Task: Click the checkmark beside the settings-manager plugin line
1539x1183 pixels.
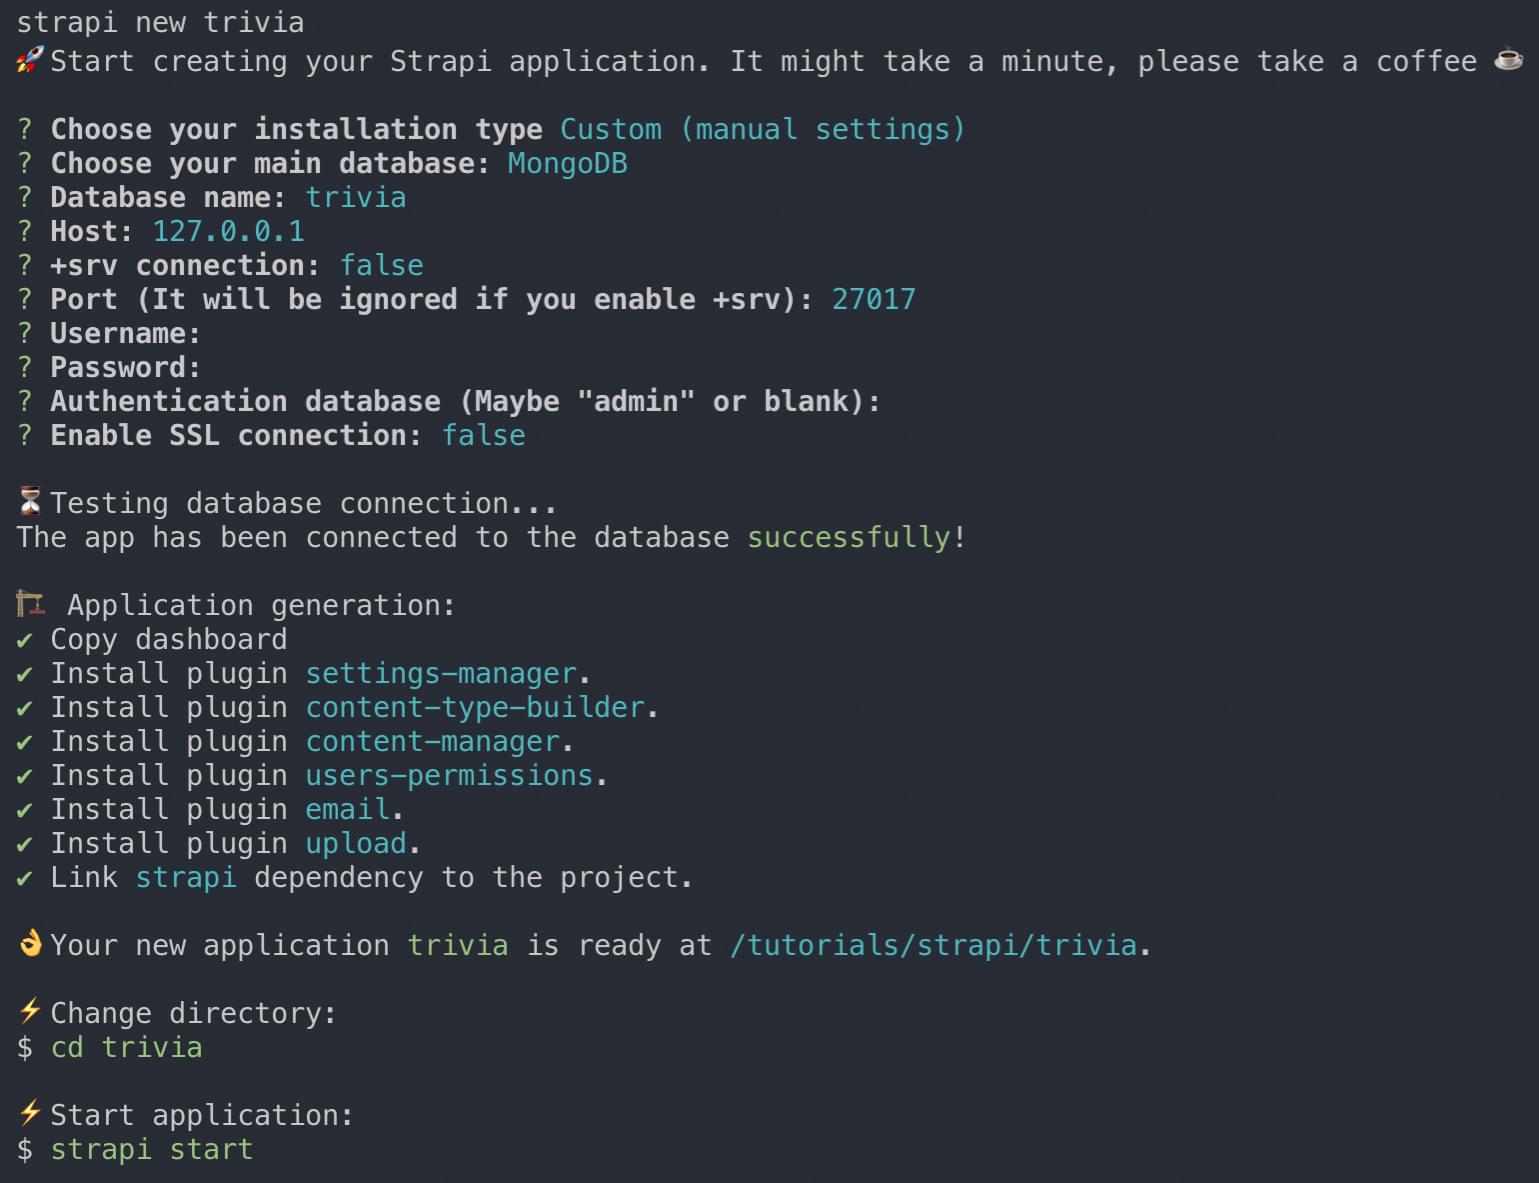Action: click(x=25, y=674)
